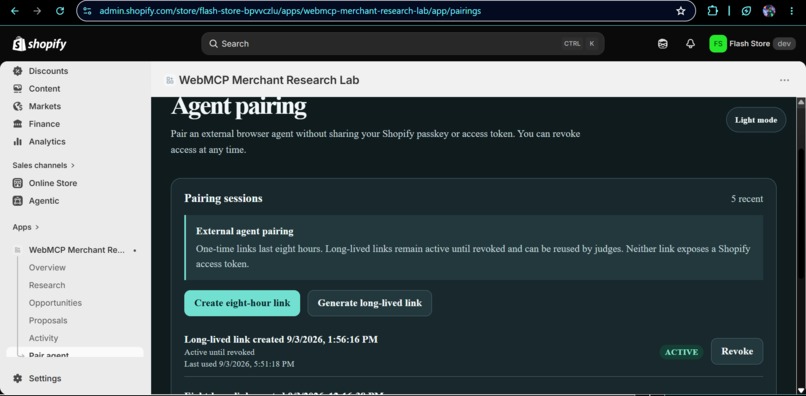Open Online Store sales channel
The height and width of the screenshot is (396, 806).
point(52,183)
